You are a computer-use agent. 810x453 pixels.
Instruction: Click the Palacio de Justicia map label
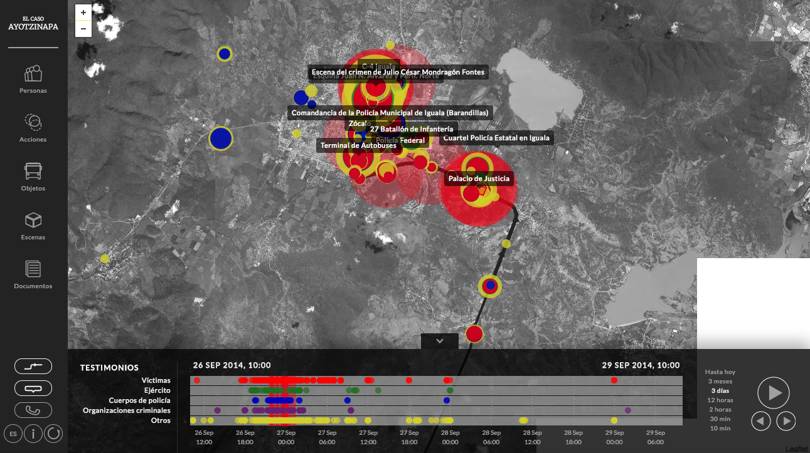point(479,178)
